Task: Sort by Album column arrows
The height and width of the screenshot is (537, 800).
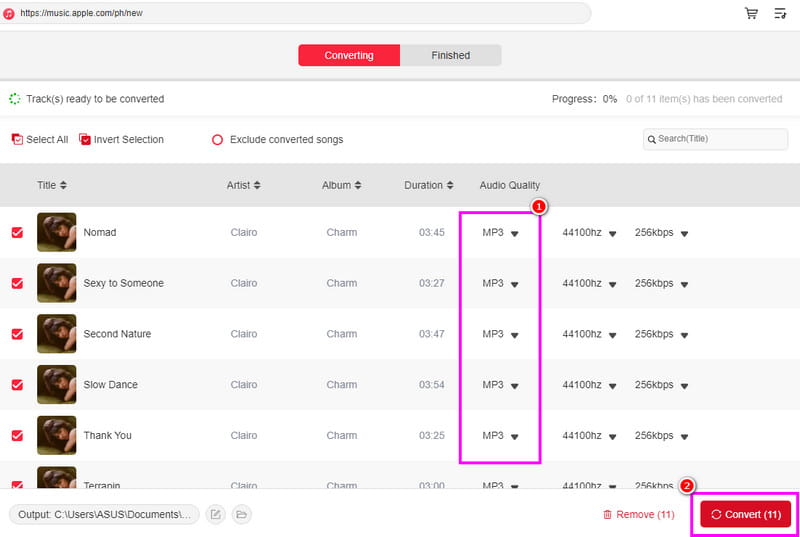Action: (x=358, y=186)
